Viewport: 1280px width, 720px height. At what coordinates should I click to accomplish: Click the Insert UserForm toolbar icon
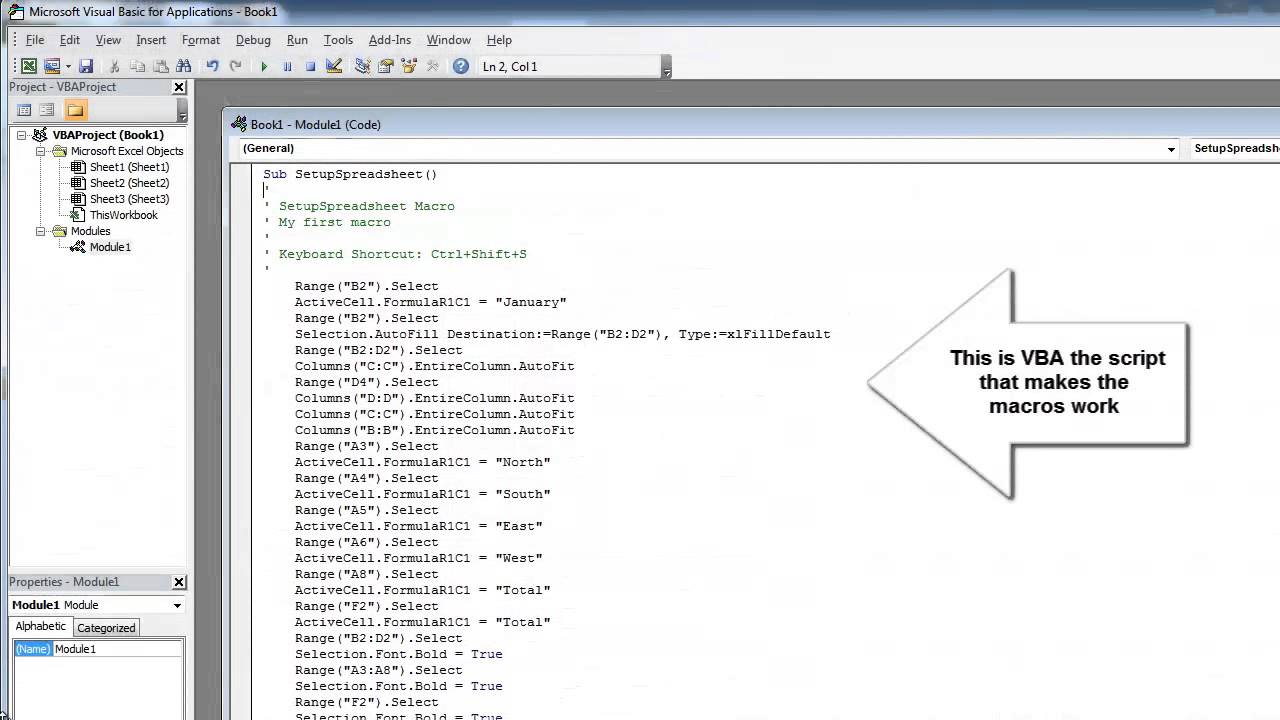click(52, 66)
